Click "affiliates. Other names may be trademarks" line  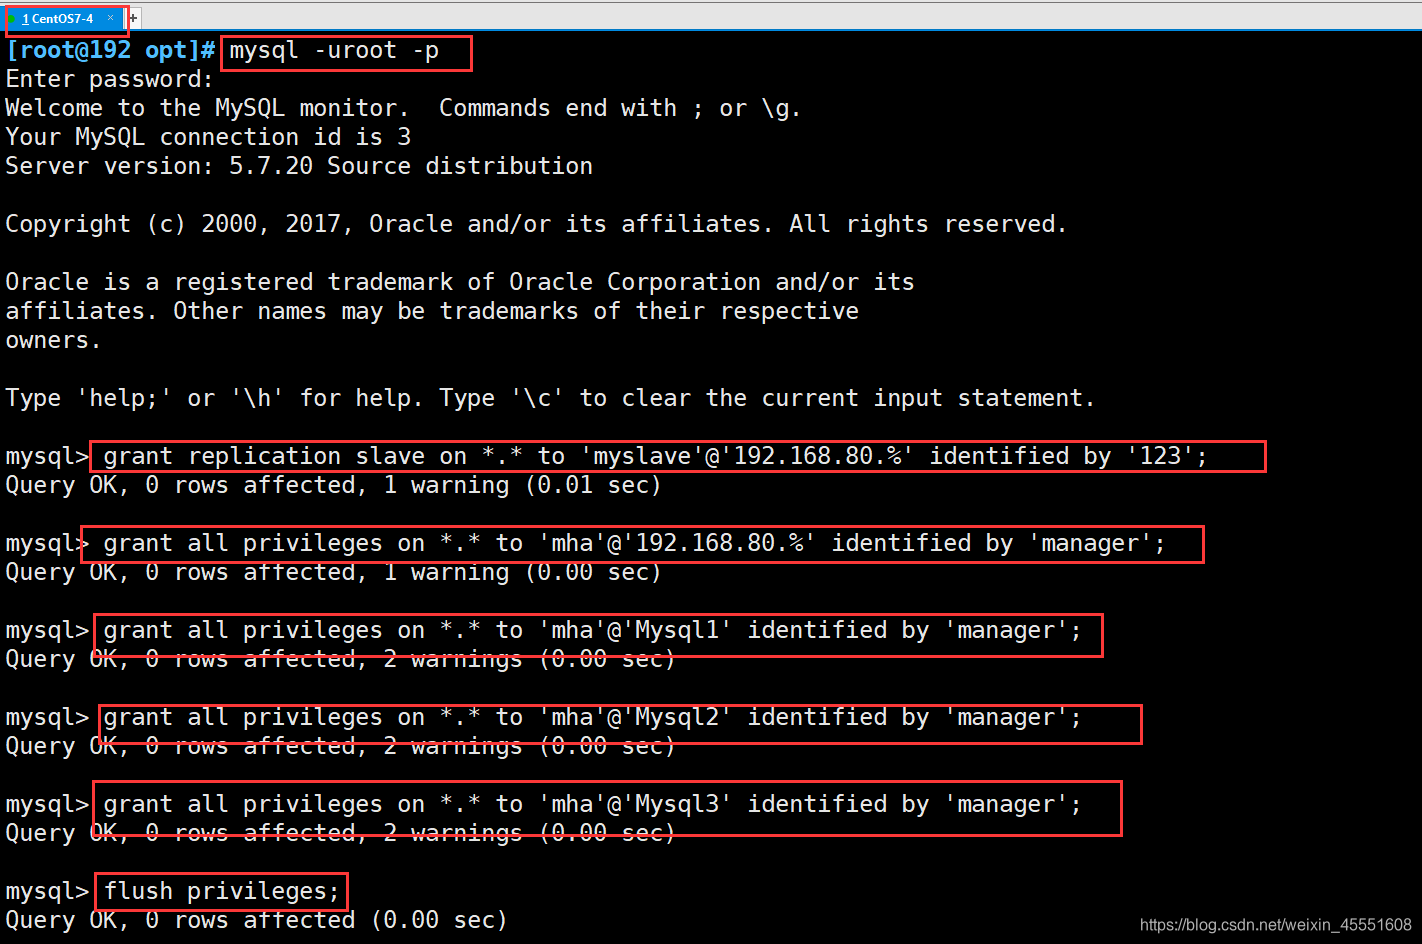(432, 311)
